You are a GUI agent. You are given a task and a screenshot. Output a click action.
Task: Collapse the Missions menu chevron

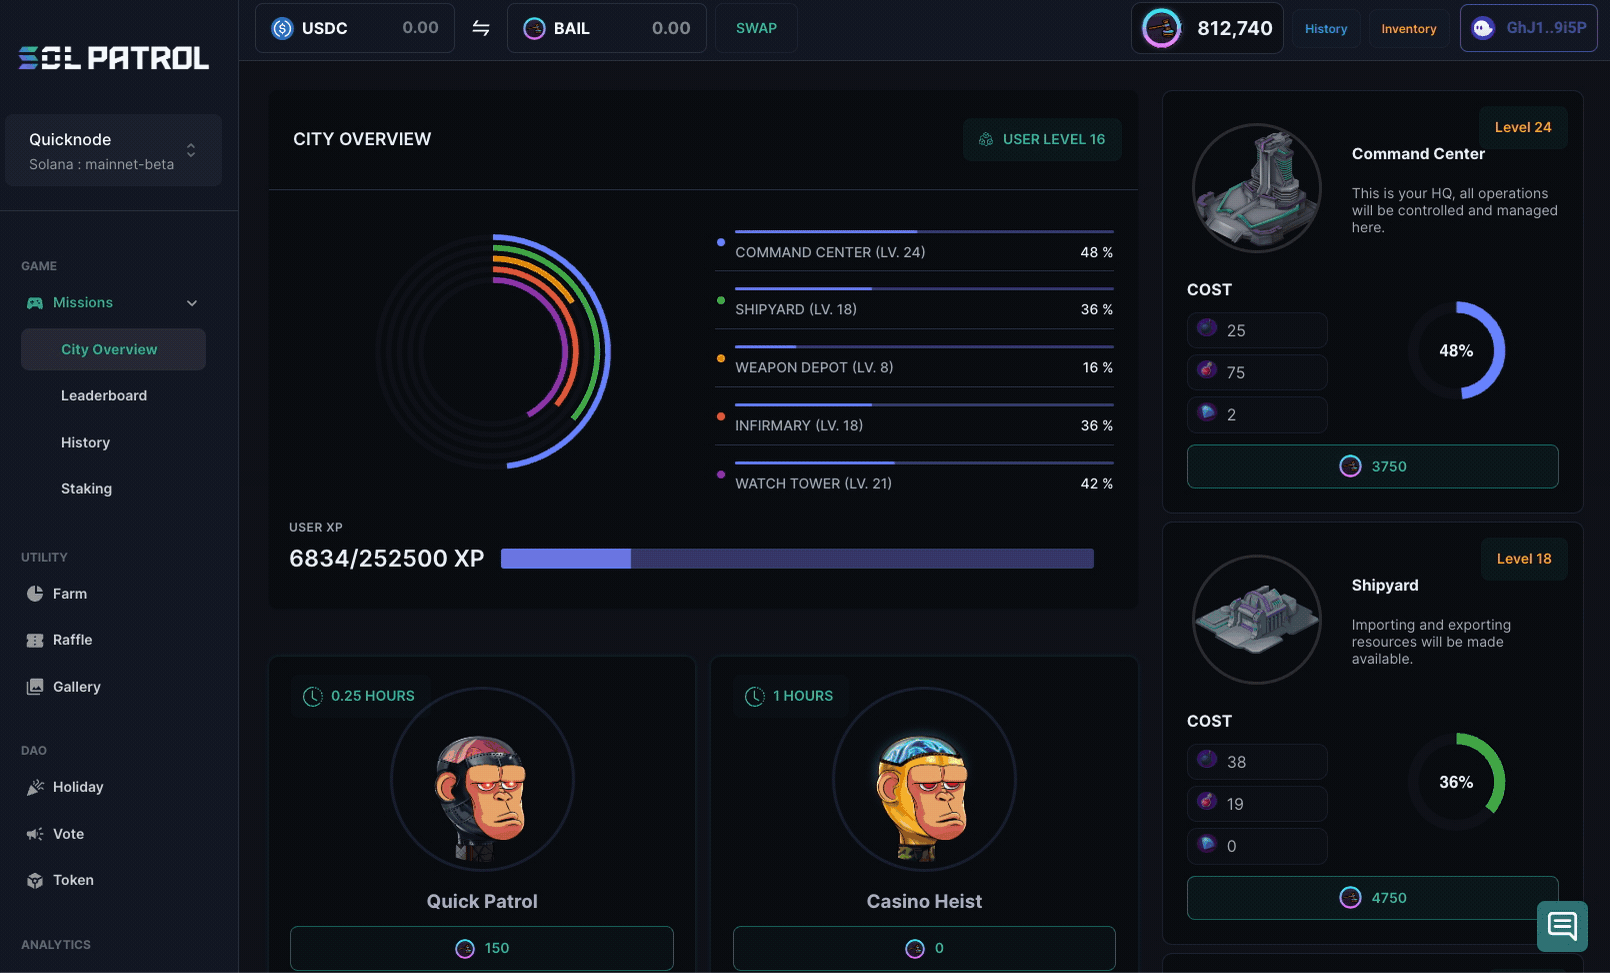192,303
